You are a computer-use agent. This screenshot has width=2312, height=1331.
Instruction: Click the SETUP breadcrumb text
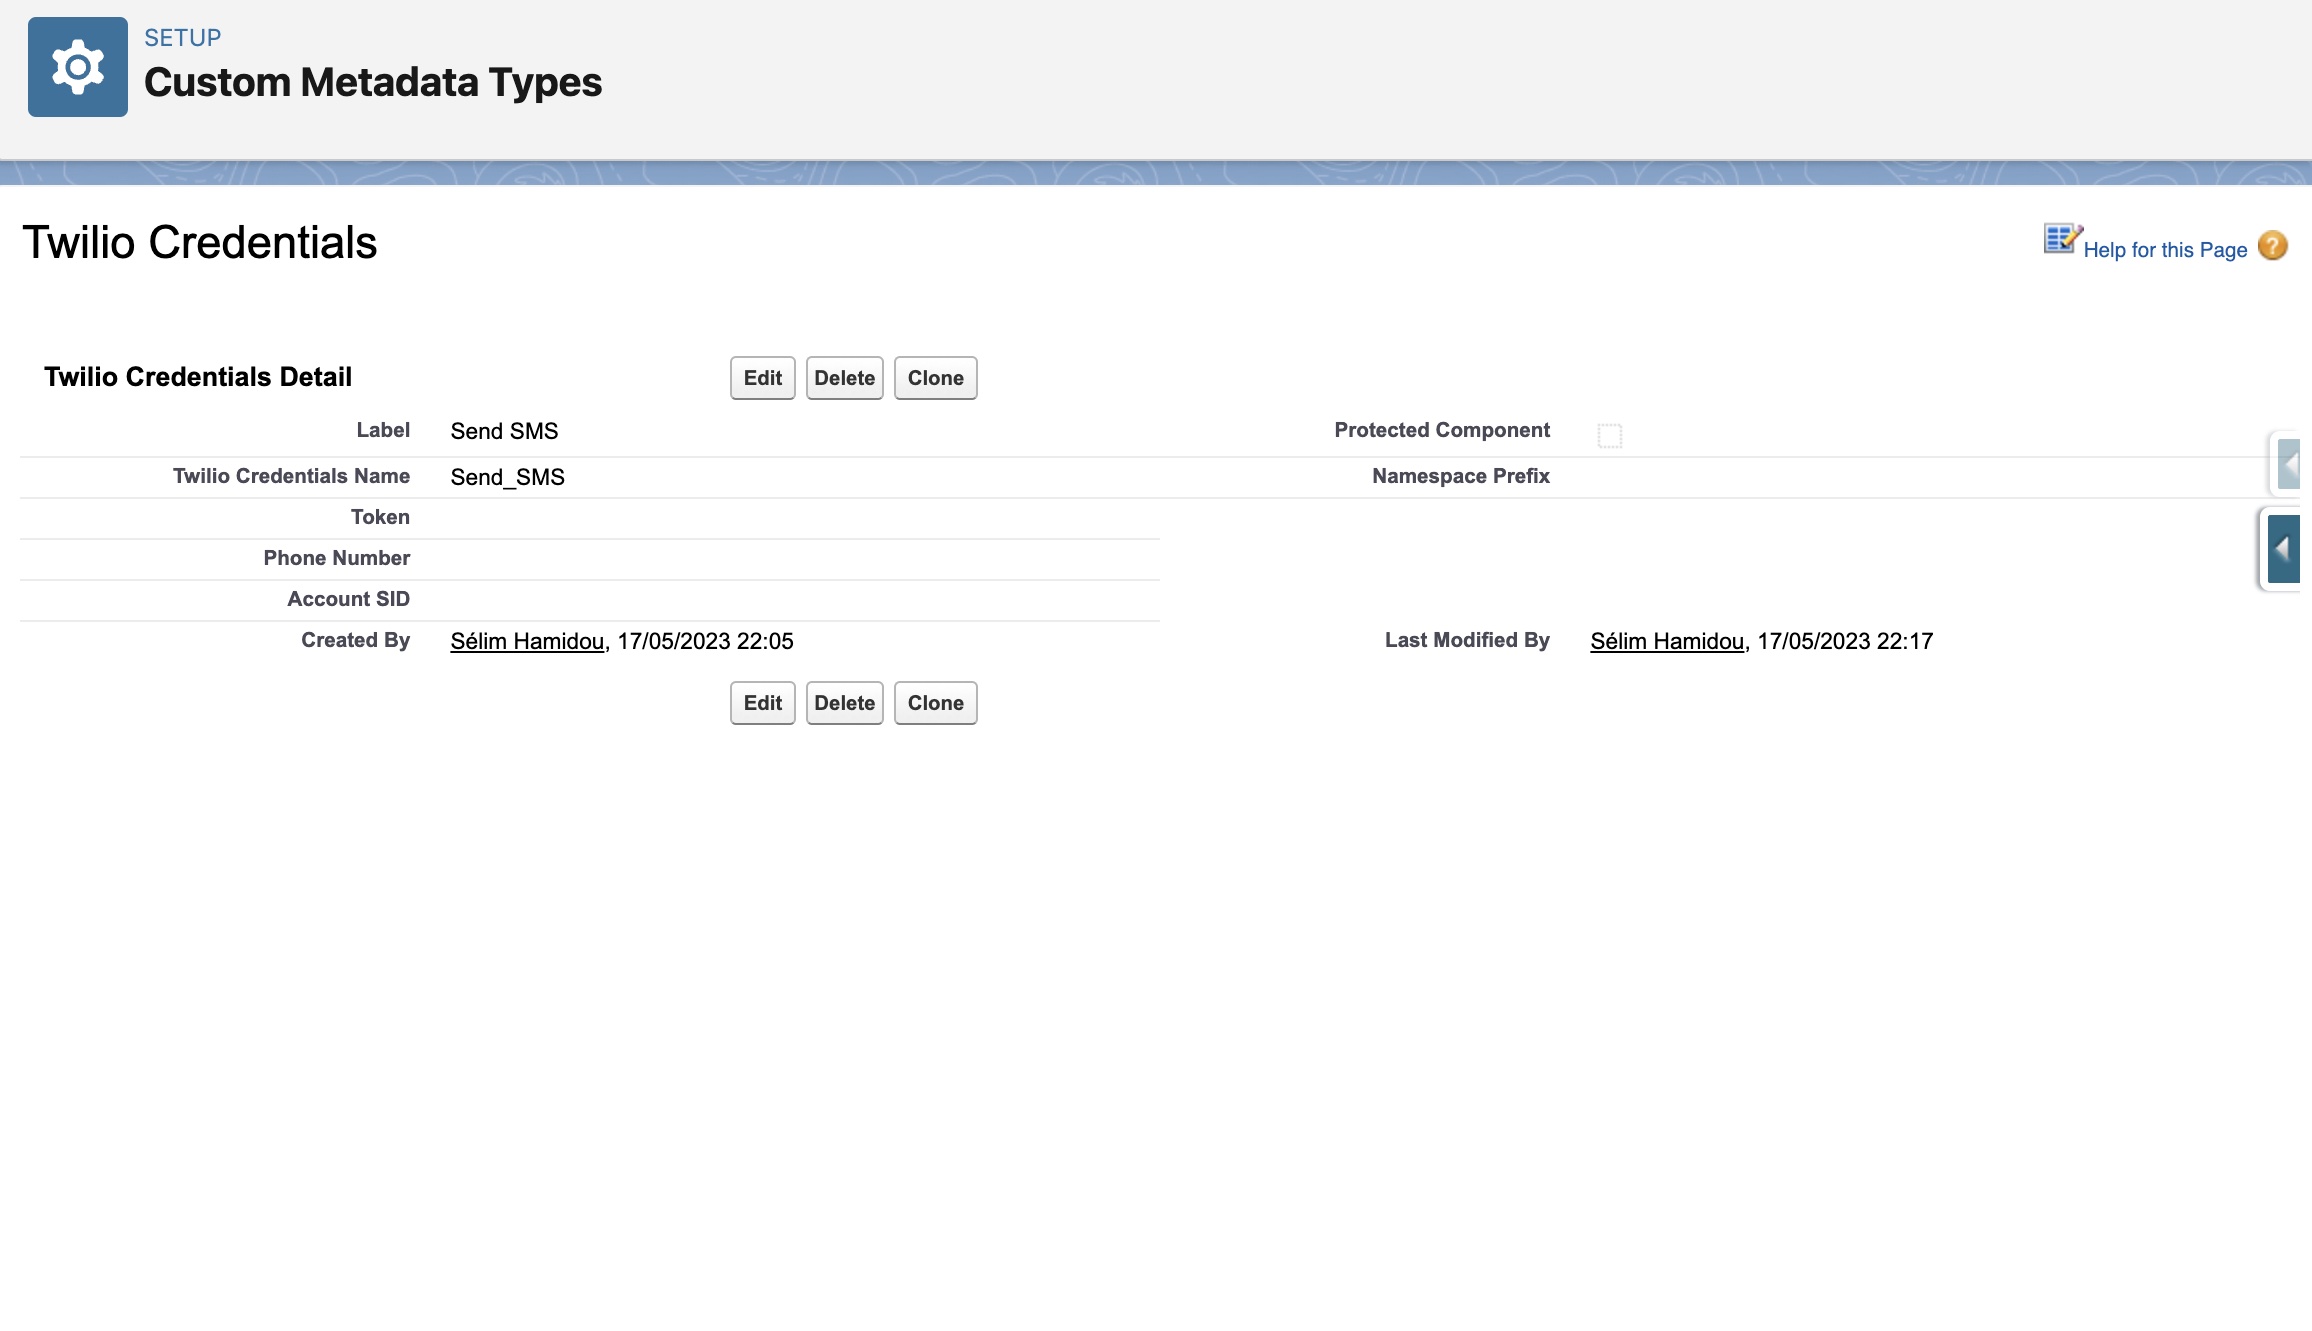(183, 38)
